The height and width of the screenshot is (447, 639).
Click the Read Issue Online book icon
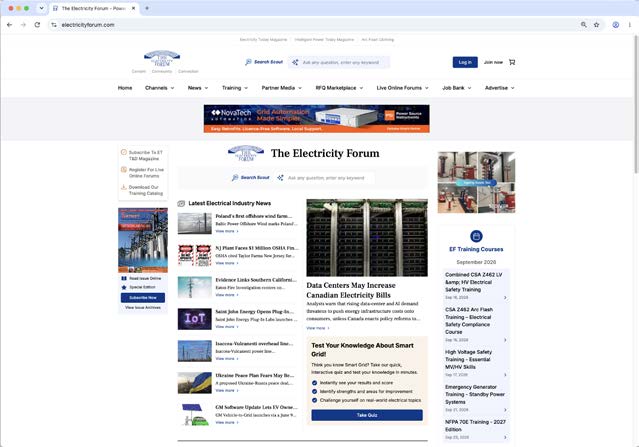click(x=124, y=278)
